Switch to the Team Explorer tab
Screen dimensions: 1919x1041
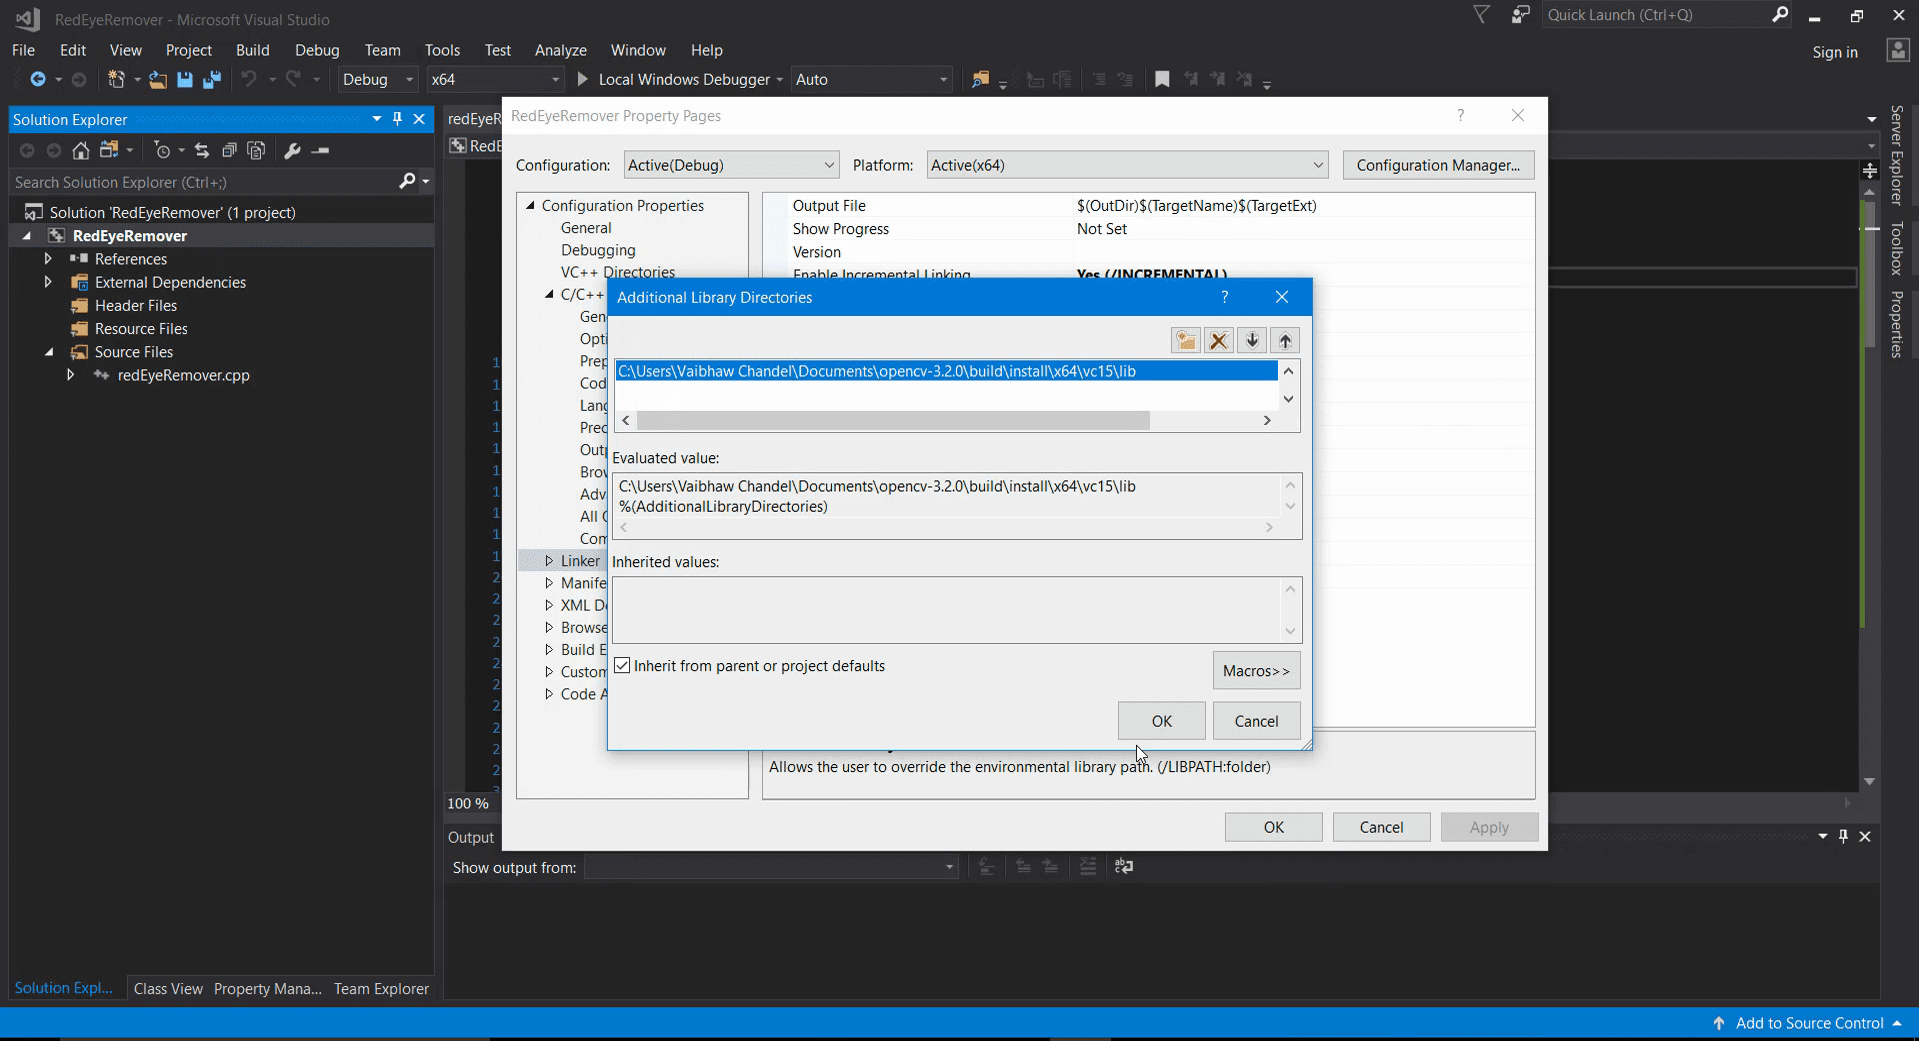pos(381,988)
